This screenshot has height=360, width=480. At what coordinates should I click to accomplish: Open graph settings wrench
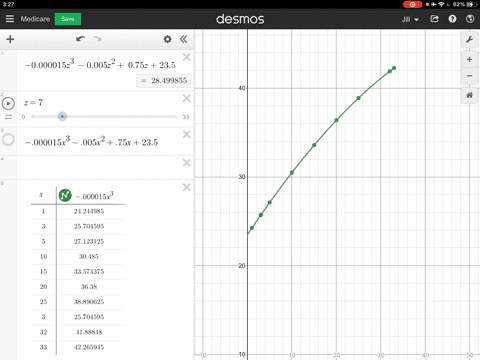click(x=469, y=40)
